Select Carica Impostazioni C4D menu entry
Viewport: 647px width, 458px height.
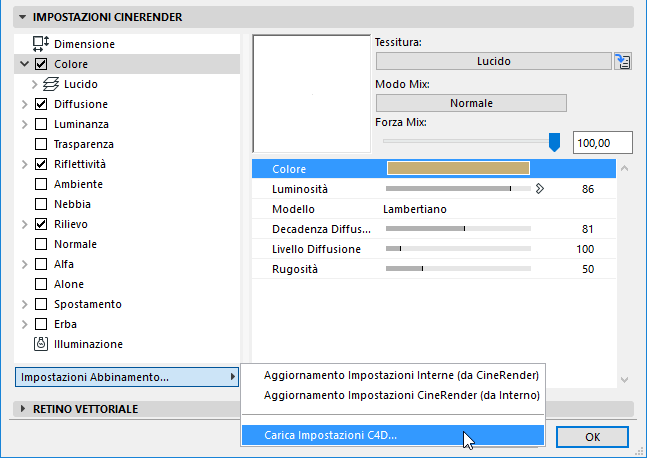tap(393, 435)
